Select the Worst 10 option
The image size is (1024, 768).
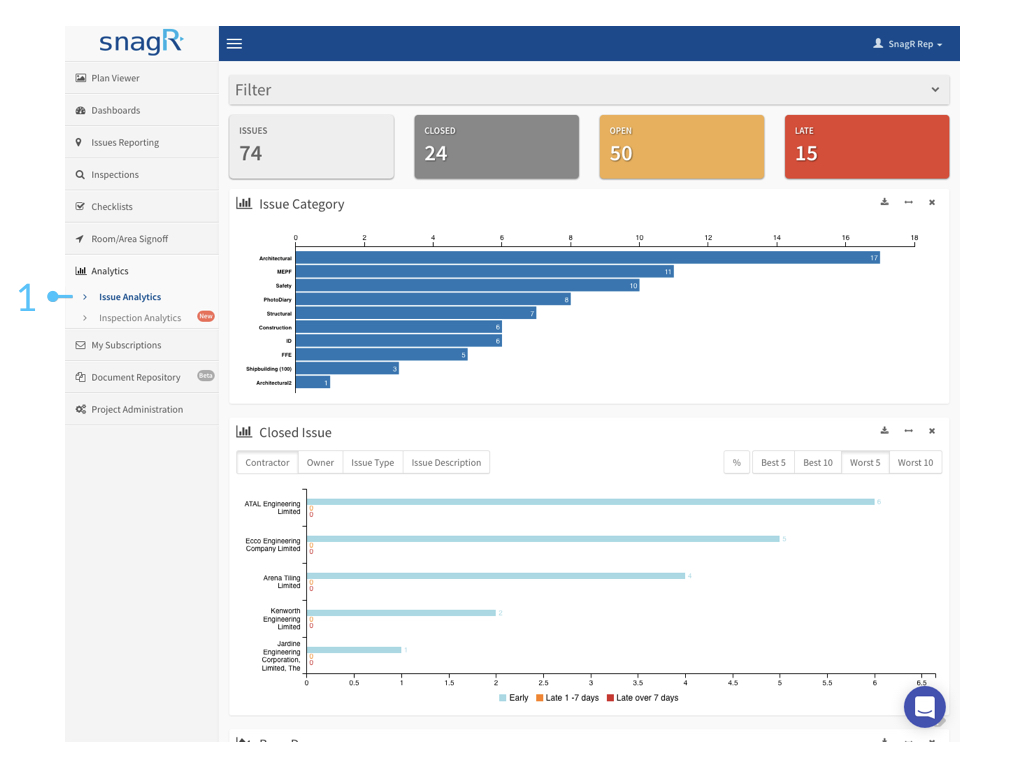pyautogui.click(x=915, y=462)
